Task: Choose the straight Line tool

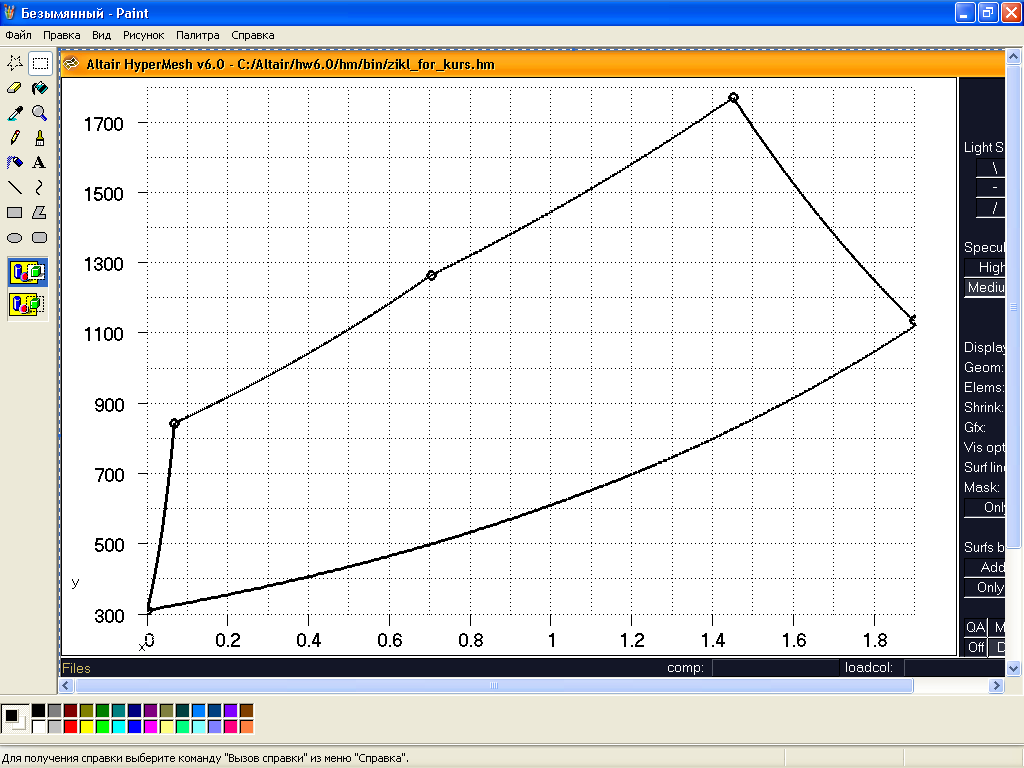Action: [15, 188]
